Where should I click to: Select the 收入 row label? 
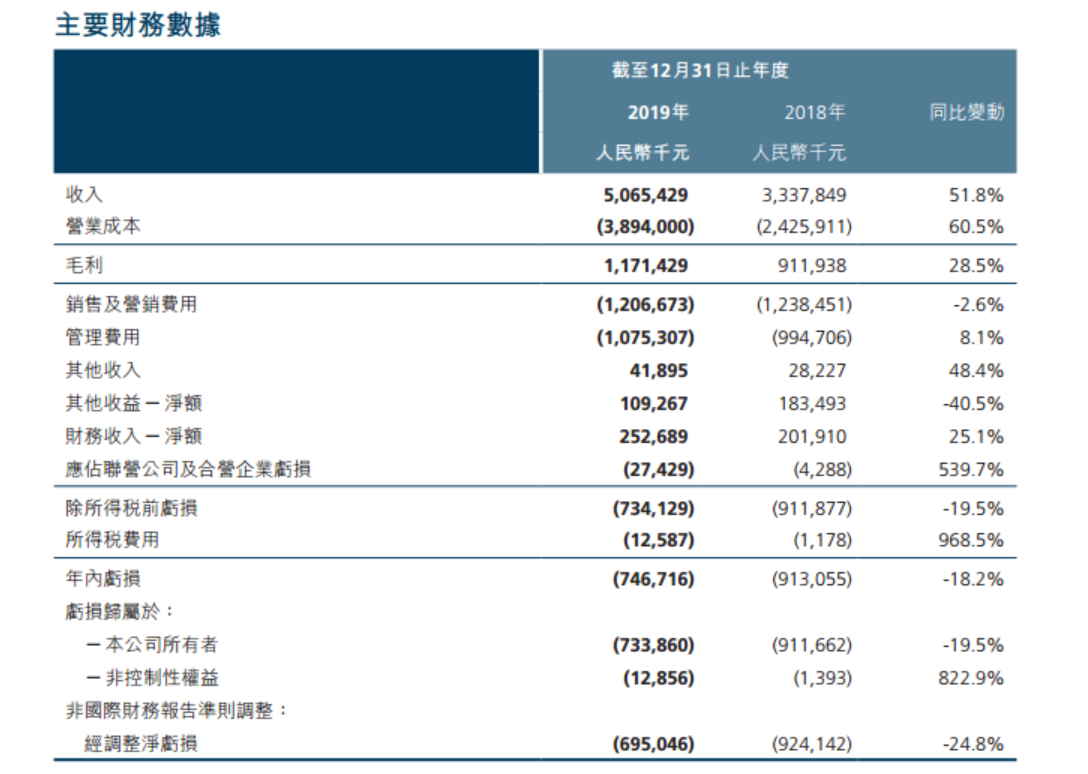(84, 194)
